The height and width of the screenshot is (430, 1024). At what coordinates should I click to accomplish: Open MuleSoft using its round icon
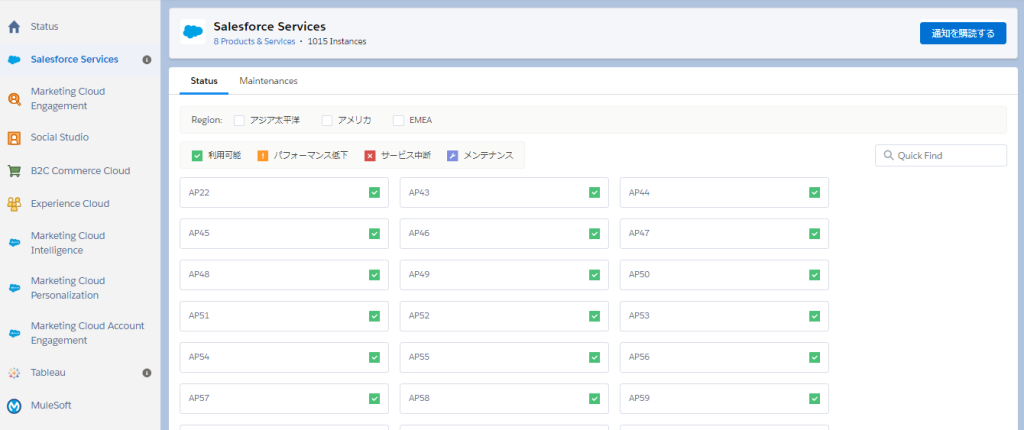[x=14, y=406]
